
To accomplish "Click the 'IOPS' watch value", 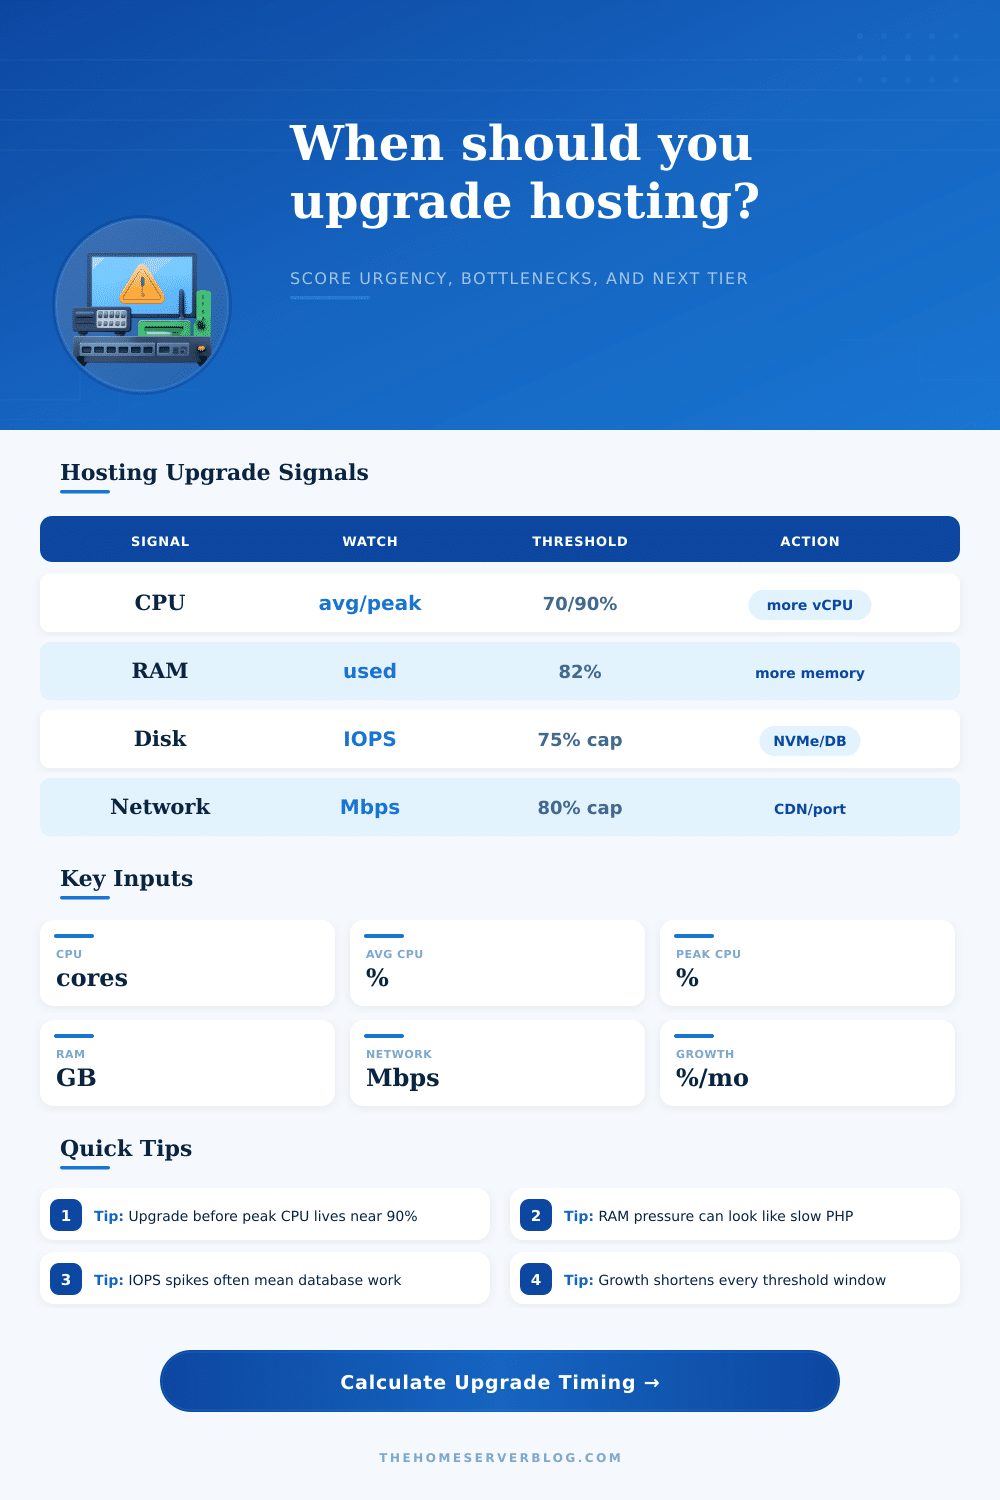I will [370, 739].
